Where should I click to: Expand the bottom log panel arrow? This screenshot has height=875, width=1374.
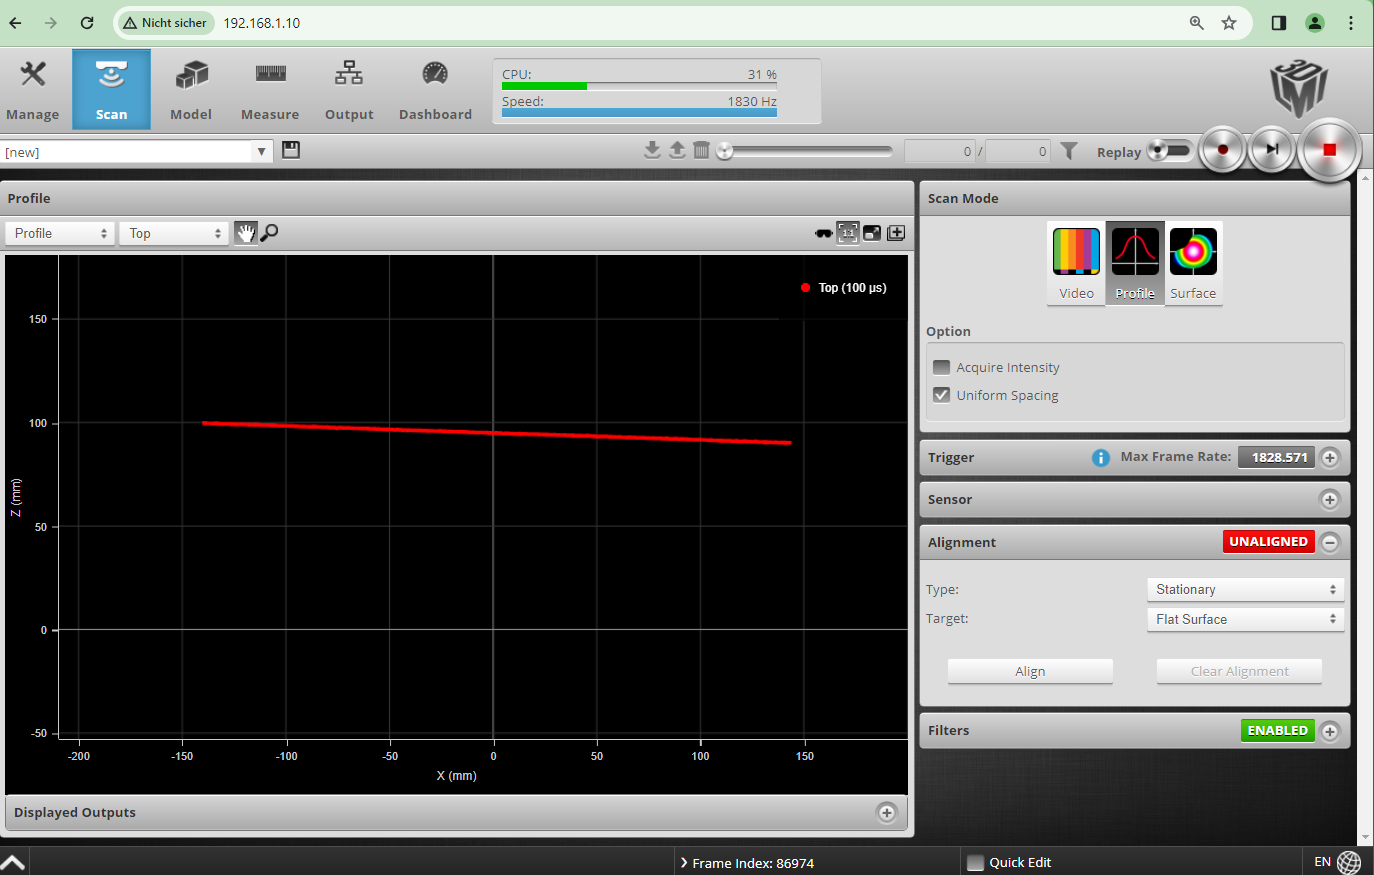click(x=13, y=862)
